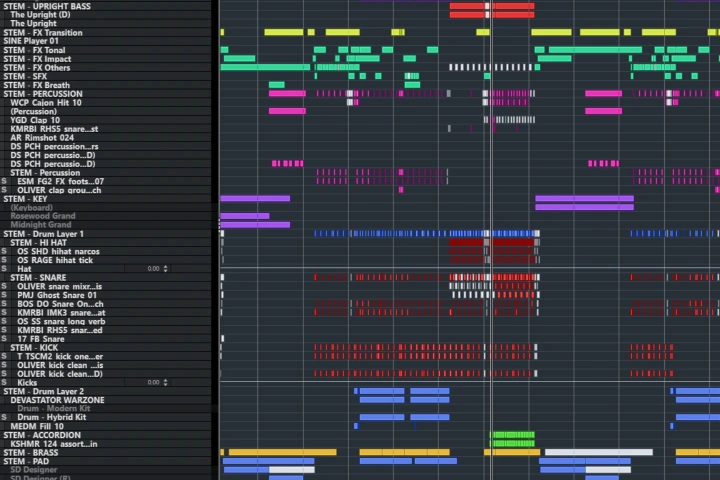The width and height of the screenshot is (720, 480).
Task: Solo the OS RAGE hihat tick track
Action: pos(5,260)
